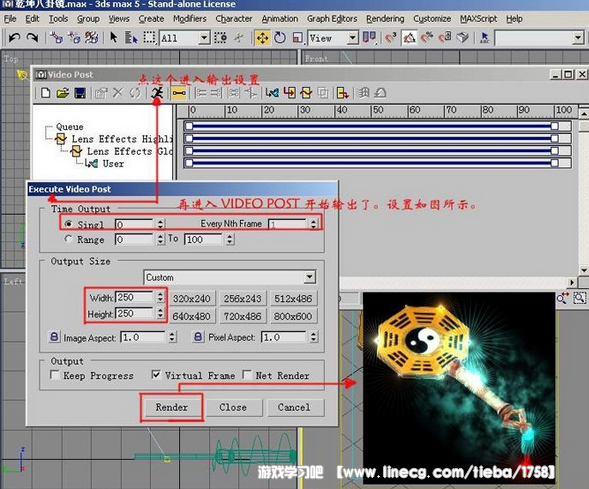Click Add Image Input Event icon
This screenshot has width=589, height=489.
[290, 93]
